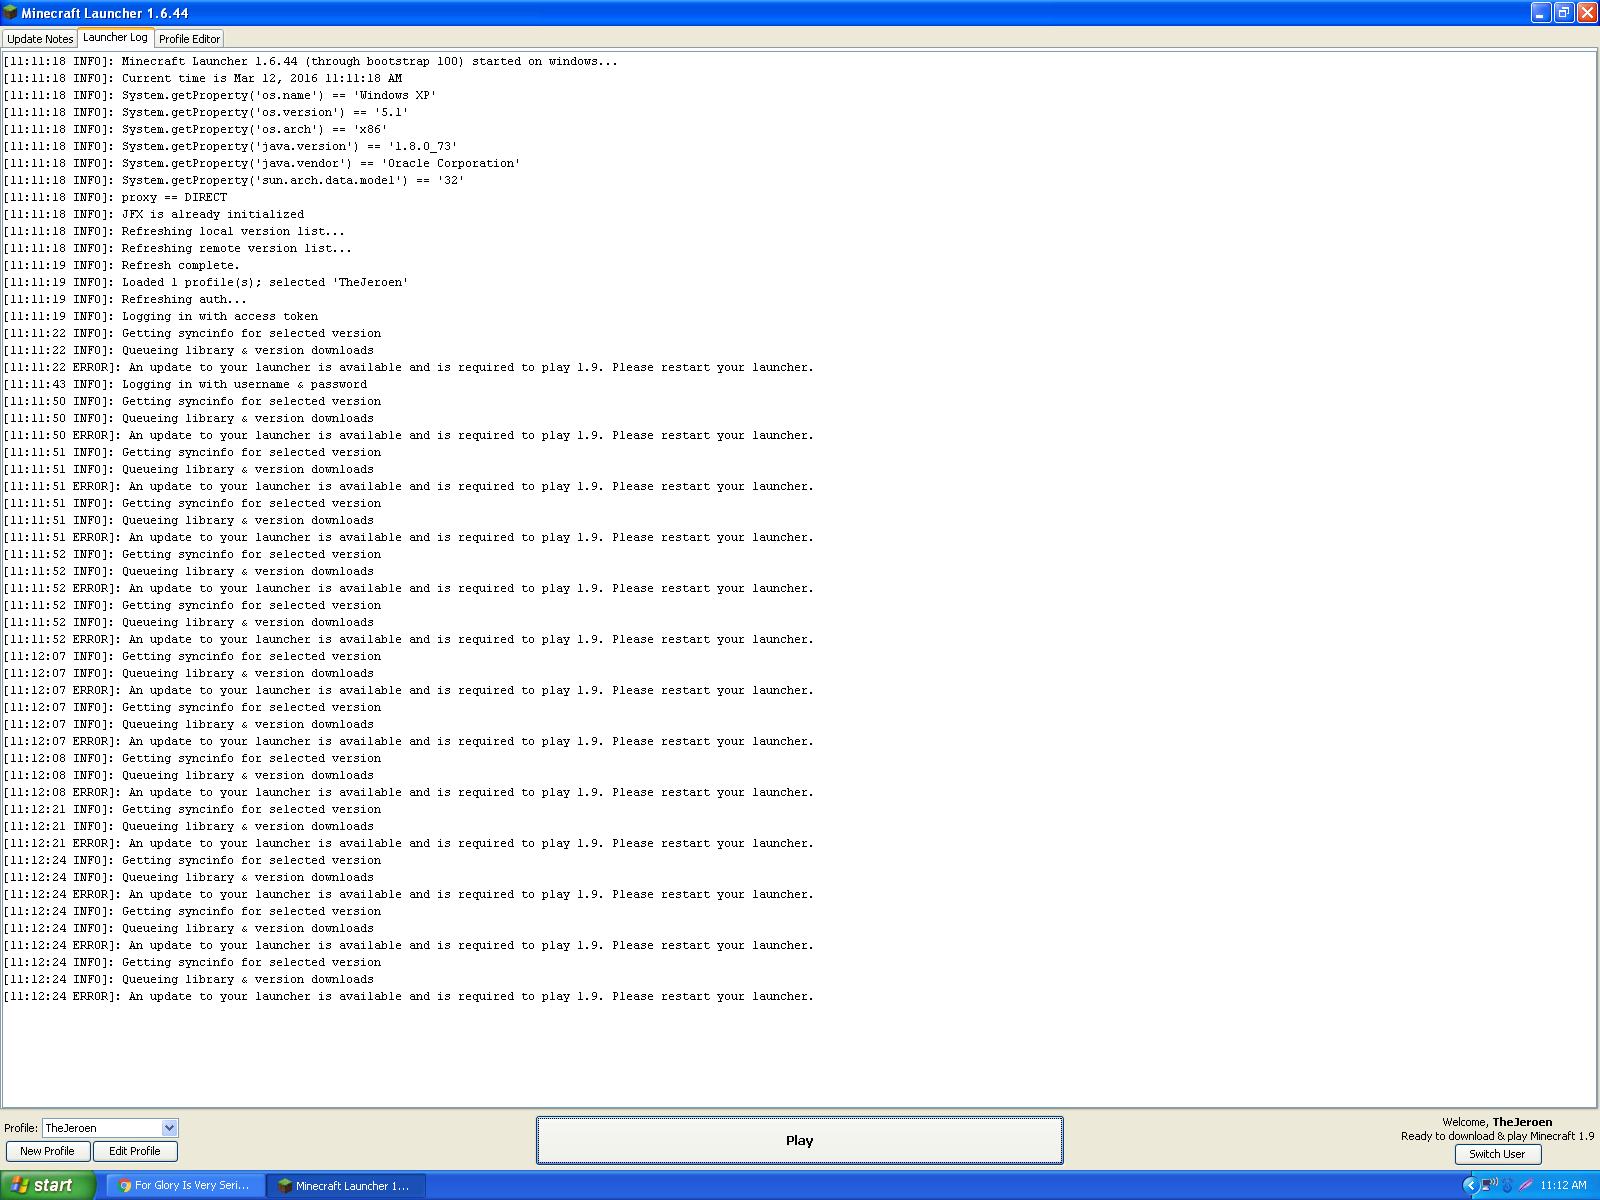This screenshot has height=1200, width=1600.
Task: Click the Minecraft Launcher taskbar item
Action: tap(347, 1185)
